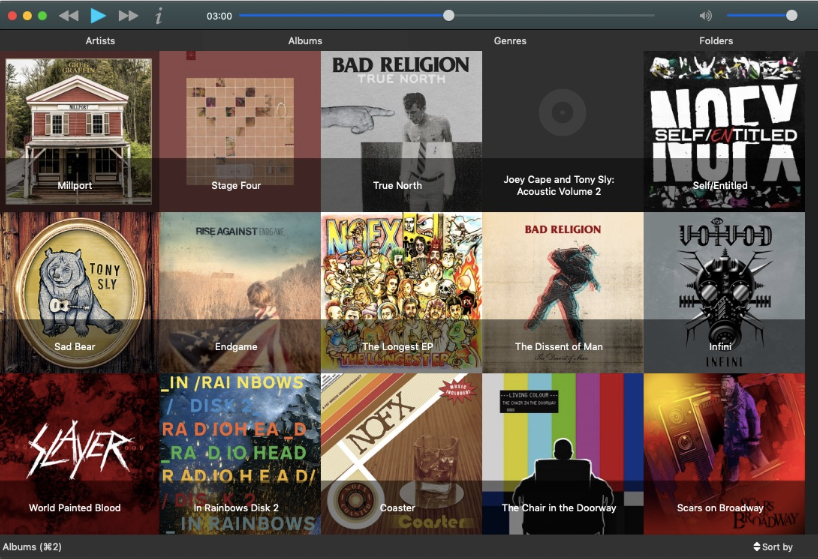Open the Sad Bear album
818x559 pixels.
[79, 293]
